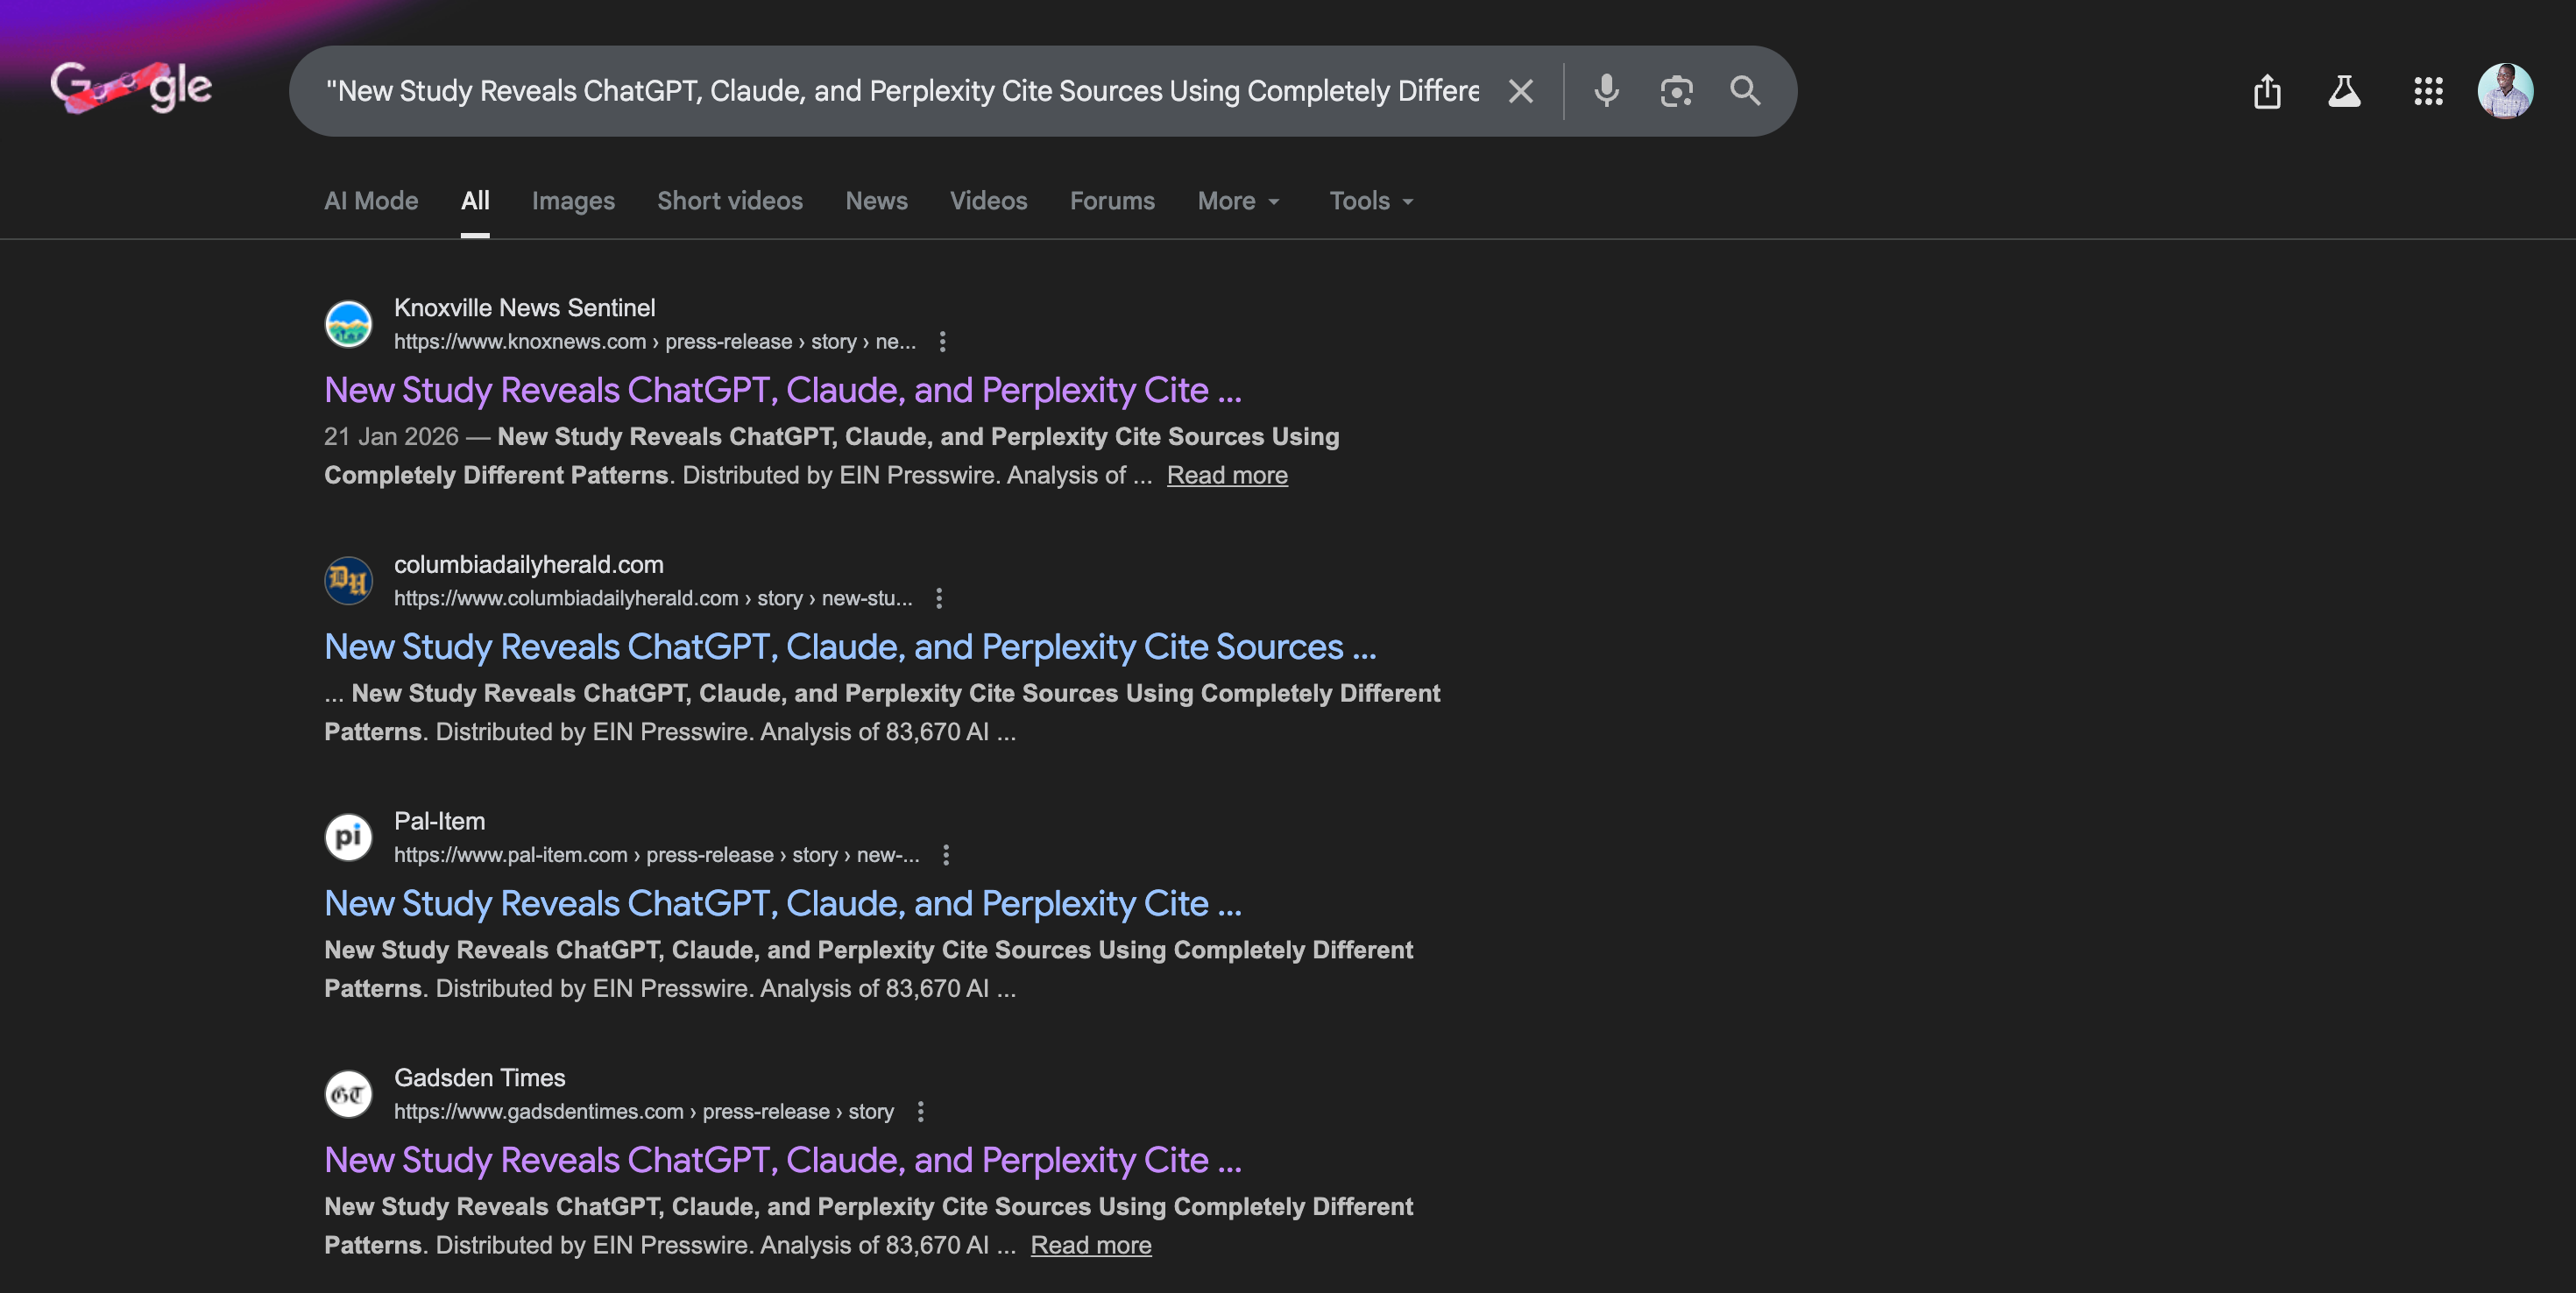
Task: Start voice search with microphone icon
Action: pyautogui.click(x=1606, y=91)
